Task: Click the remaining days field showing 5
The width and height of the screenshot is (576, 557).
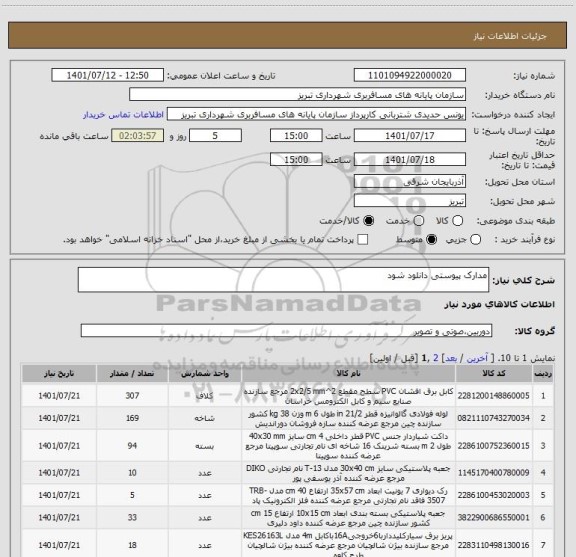Action: pyautogui.click(x=215, y=136)
